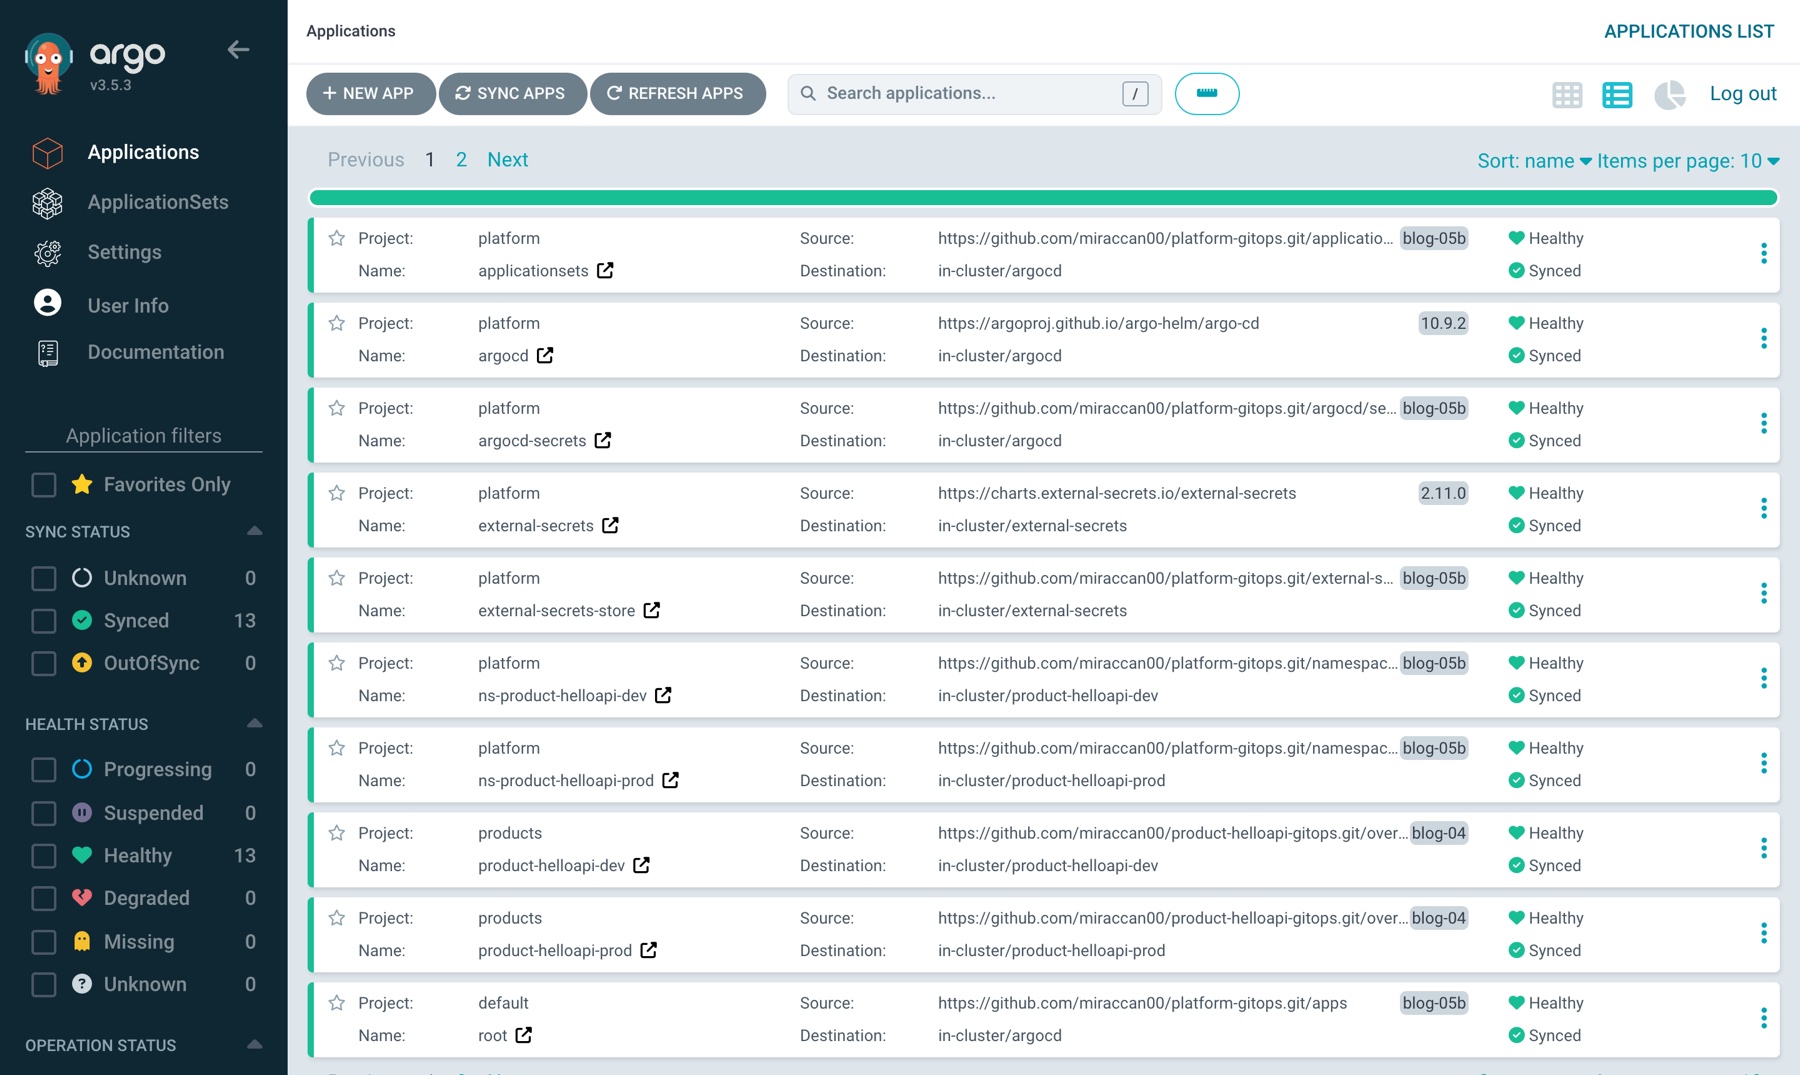1800x1075 pixels.
Task: Open external link for the root app
Action: pos(524,1035)
